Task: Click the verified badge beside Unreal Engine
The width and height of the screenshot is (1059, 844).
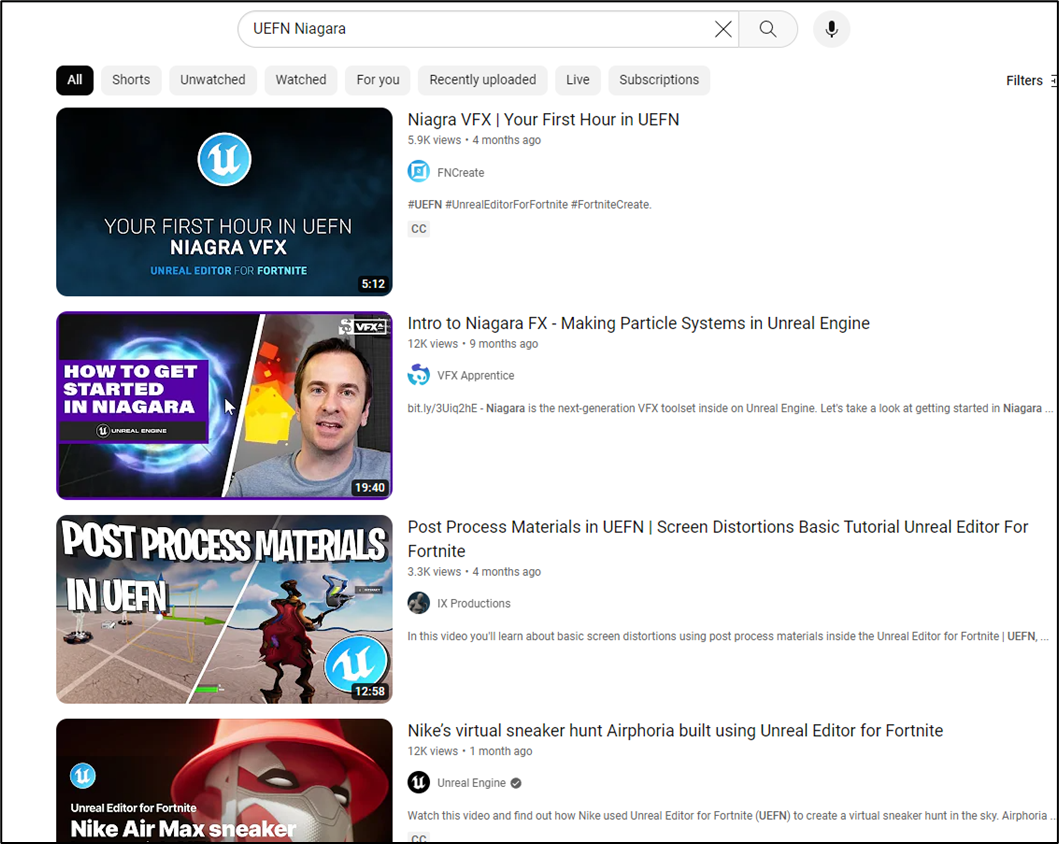Action: pos(516,783)
